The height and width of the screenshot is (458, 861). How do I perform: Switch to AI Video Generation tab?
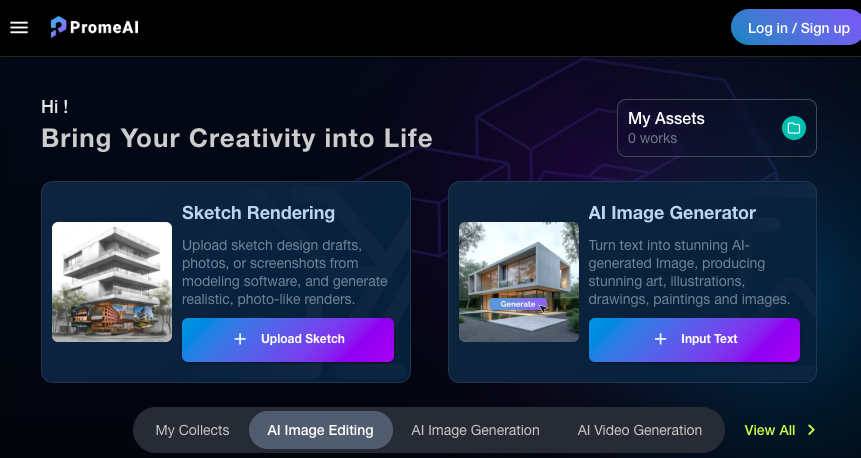coord(640,430)
